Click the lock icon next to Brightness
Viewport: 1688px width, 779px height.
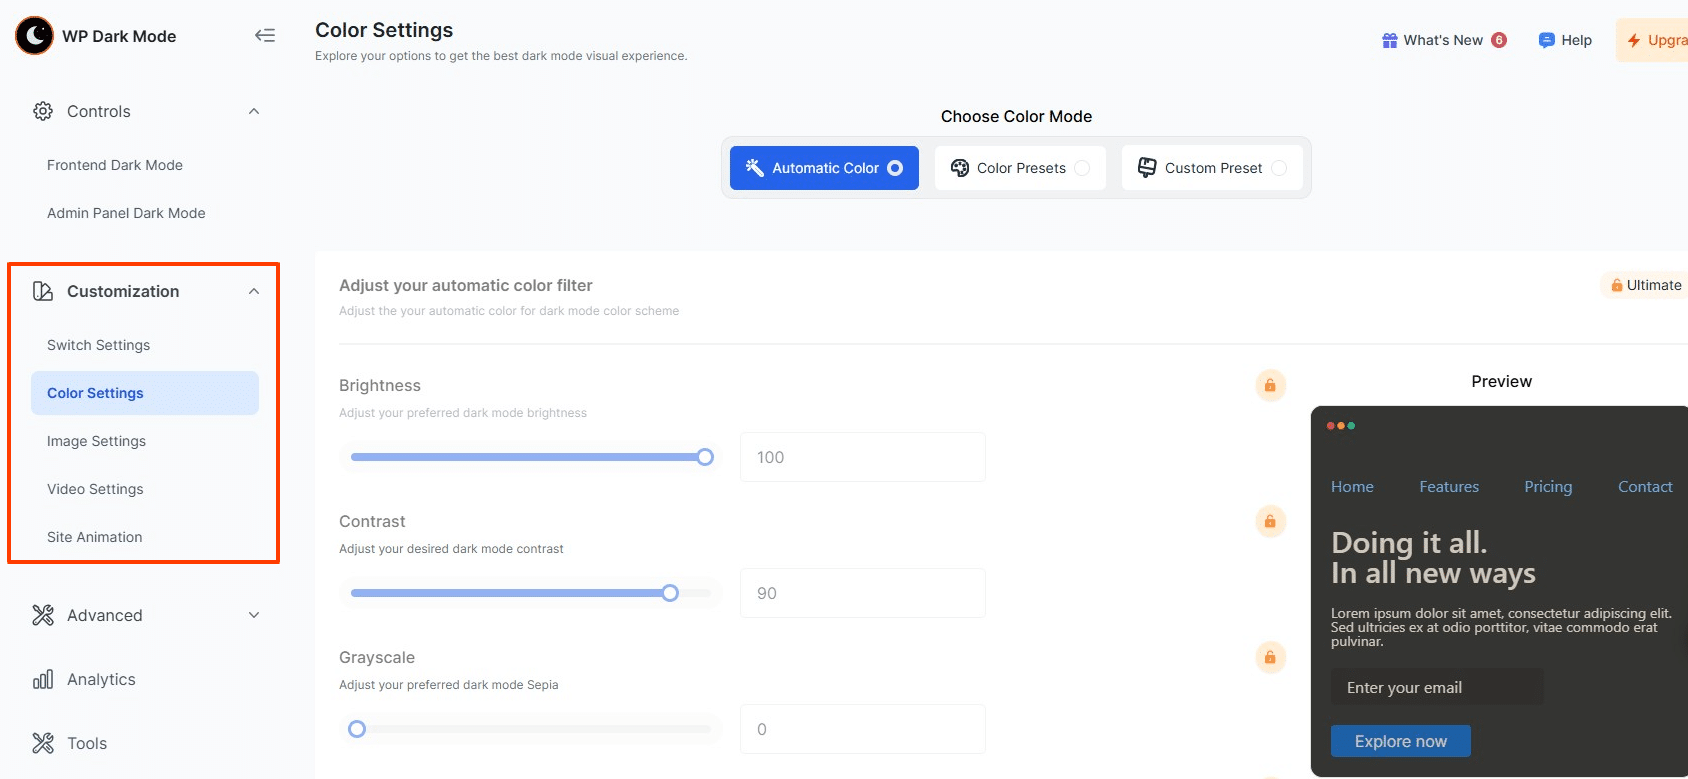tap(1270, 385)
